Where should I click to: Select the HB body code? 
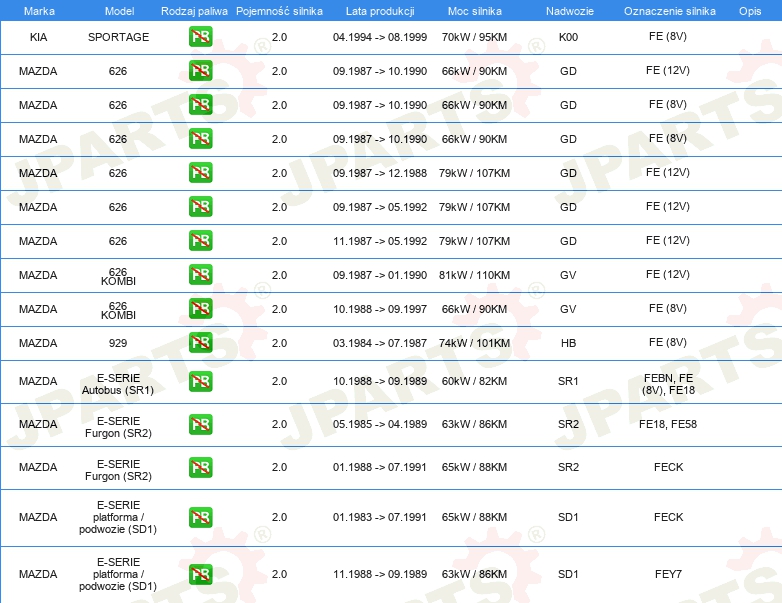(568, 343)
